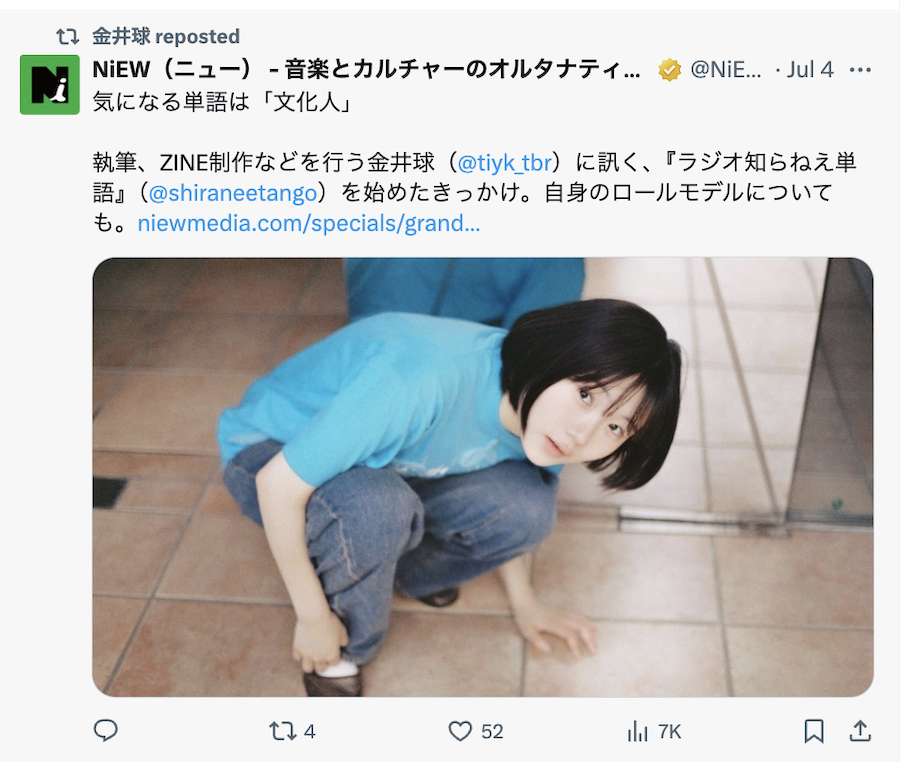Share the post via upload icon
Image resolution: width=900 pixels, height=762 pixels.
coord(860,731)
